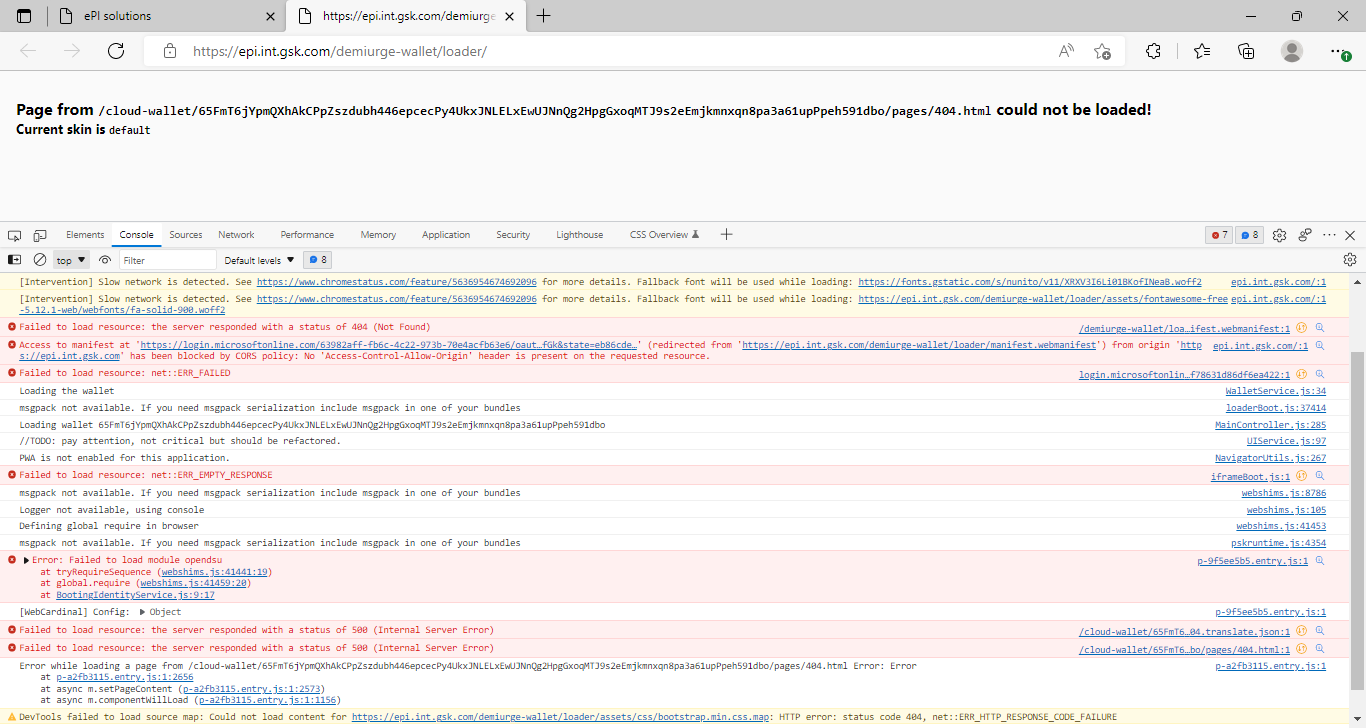Open the create live expression icon
Image resolution: width=1366 pixels, height=728 pixels.
pyautogui.click(x=104, y=259)
